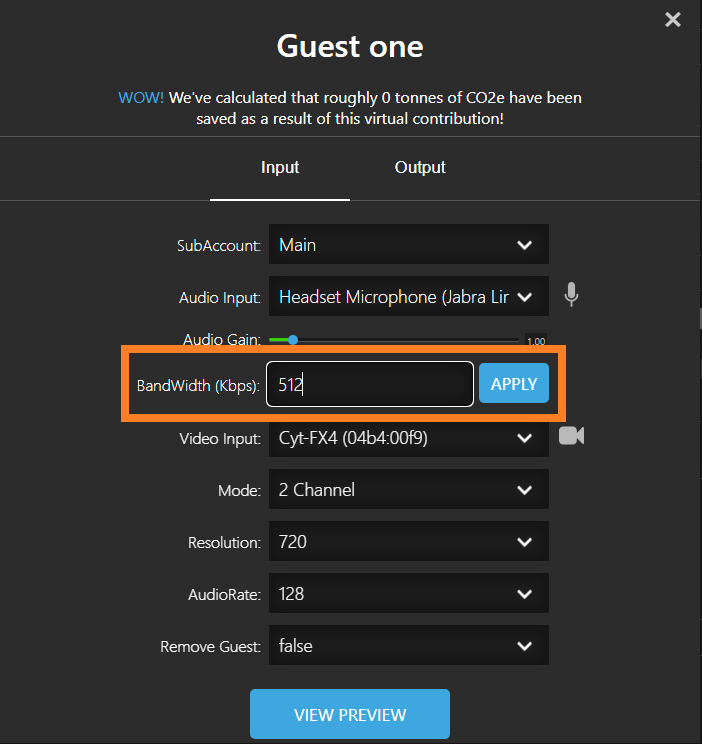Click the BandWidth (Kbps) input field
Viewport: 702px width, 744px height.
pyautogui.click(x=370, y=384)
